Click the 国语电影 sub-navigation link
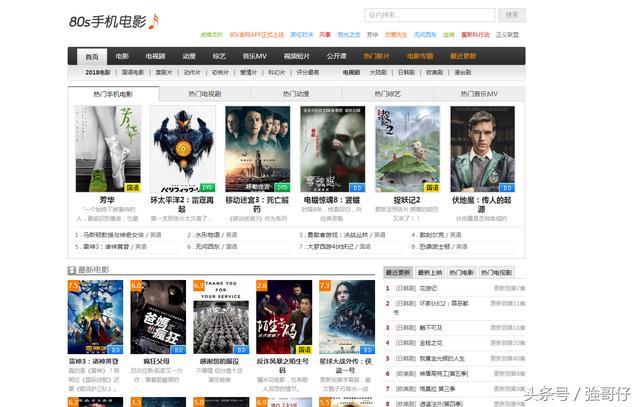This screenshot has width=640, height=407. (x=133, y=72)
